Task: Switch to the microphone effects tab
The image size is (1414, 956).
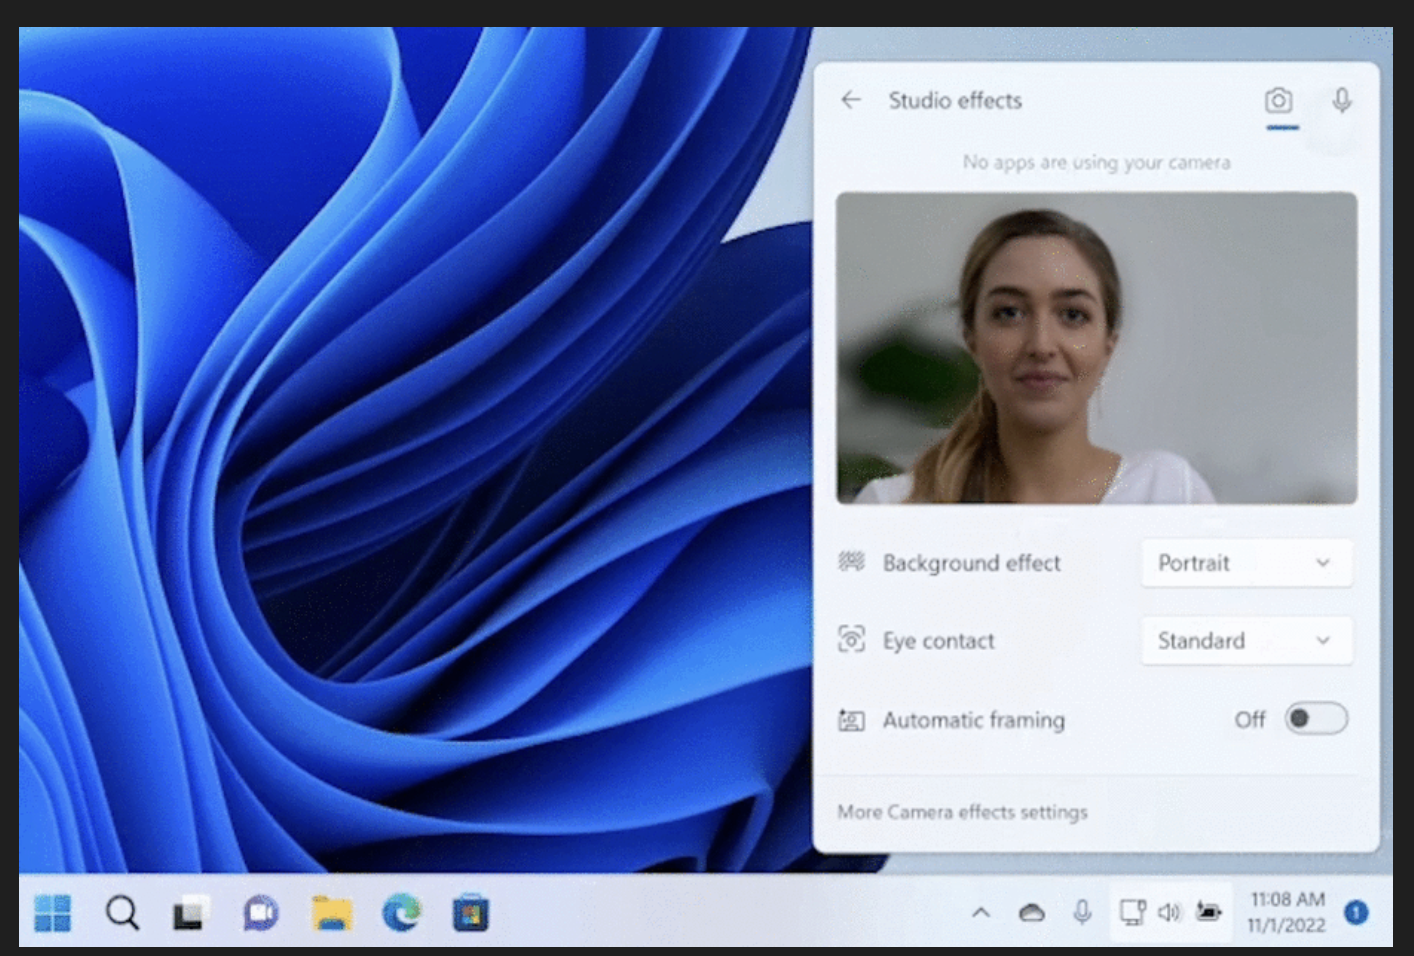Action: (x=1341, y=100)
